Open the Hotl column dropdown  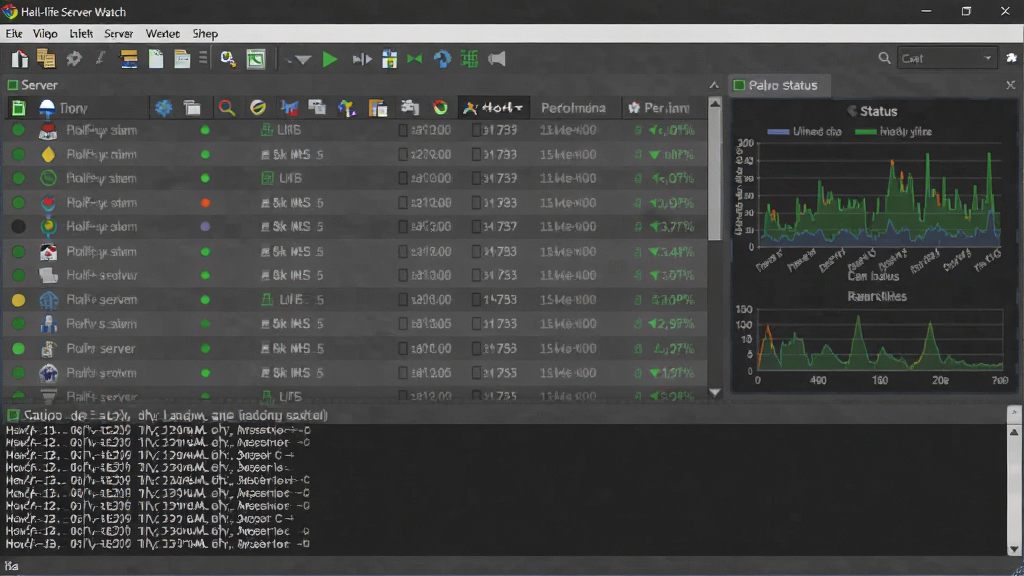[519, 108]
